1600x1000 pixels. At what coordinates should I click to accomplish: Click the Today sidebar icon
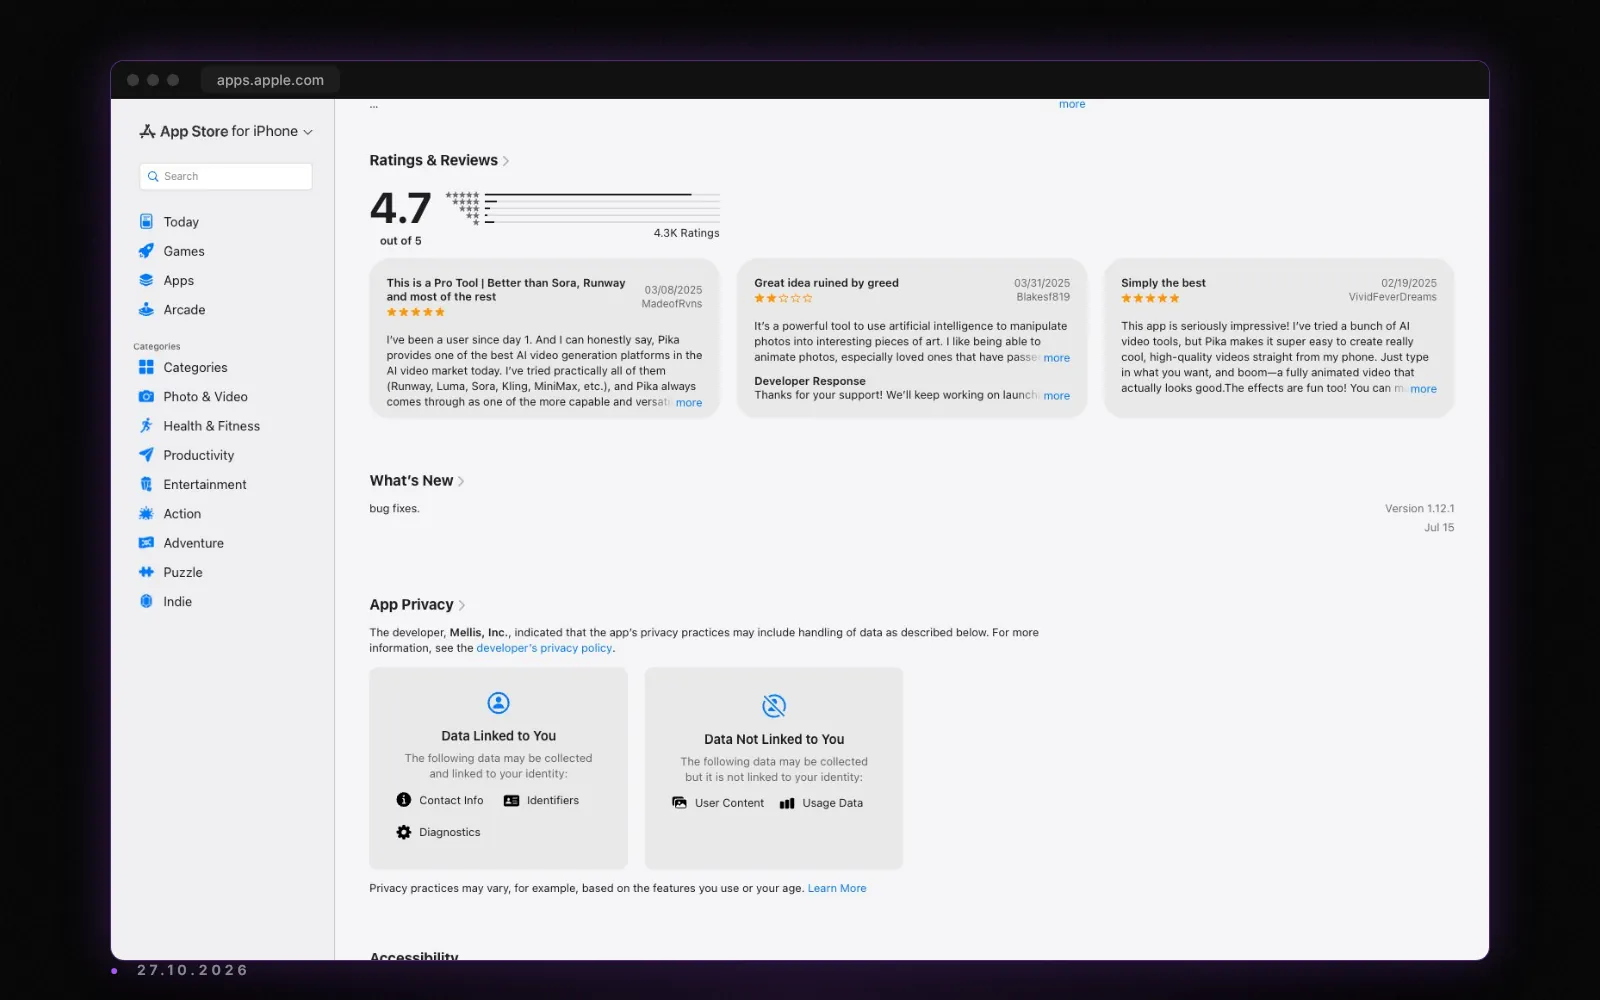[146, 222]
